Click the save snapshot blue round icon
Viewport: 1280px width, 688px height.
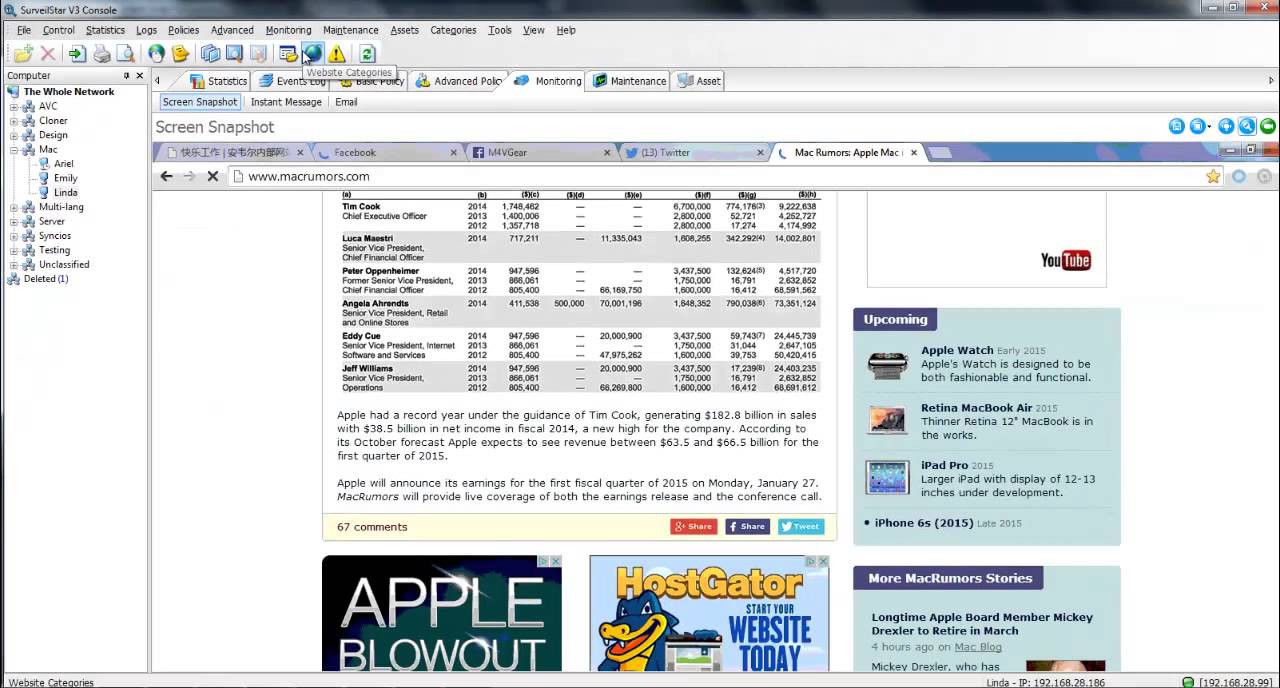(x=1177, y=126)
